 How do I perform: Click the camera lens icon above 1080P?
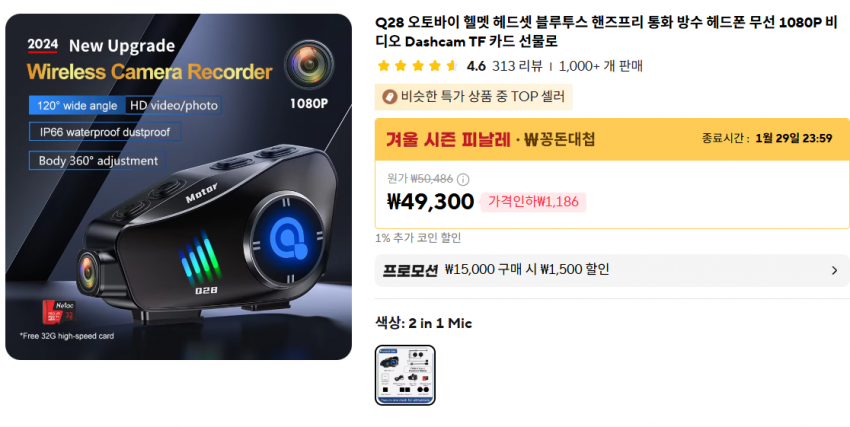(x=309, y=65)
